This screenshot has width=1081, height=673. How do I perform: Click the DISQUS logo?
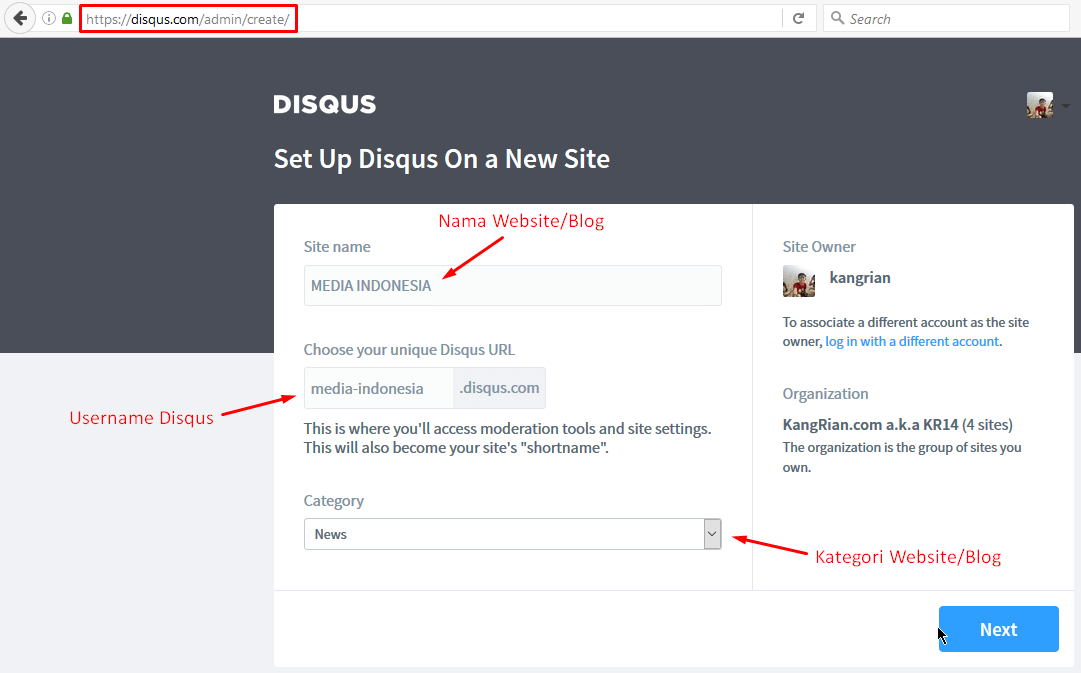(x=325, y=104)
